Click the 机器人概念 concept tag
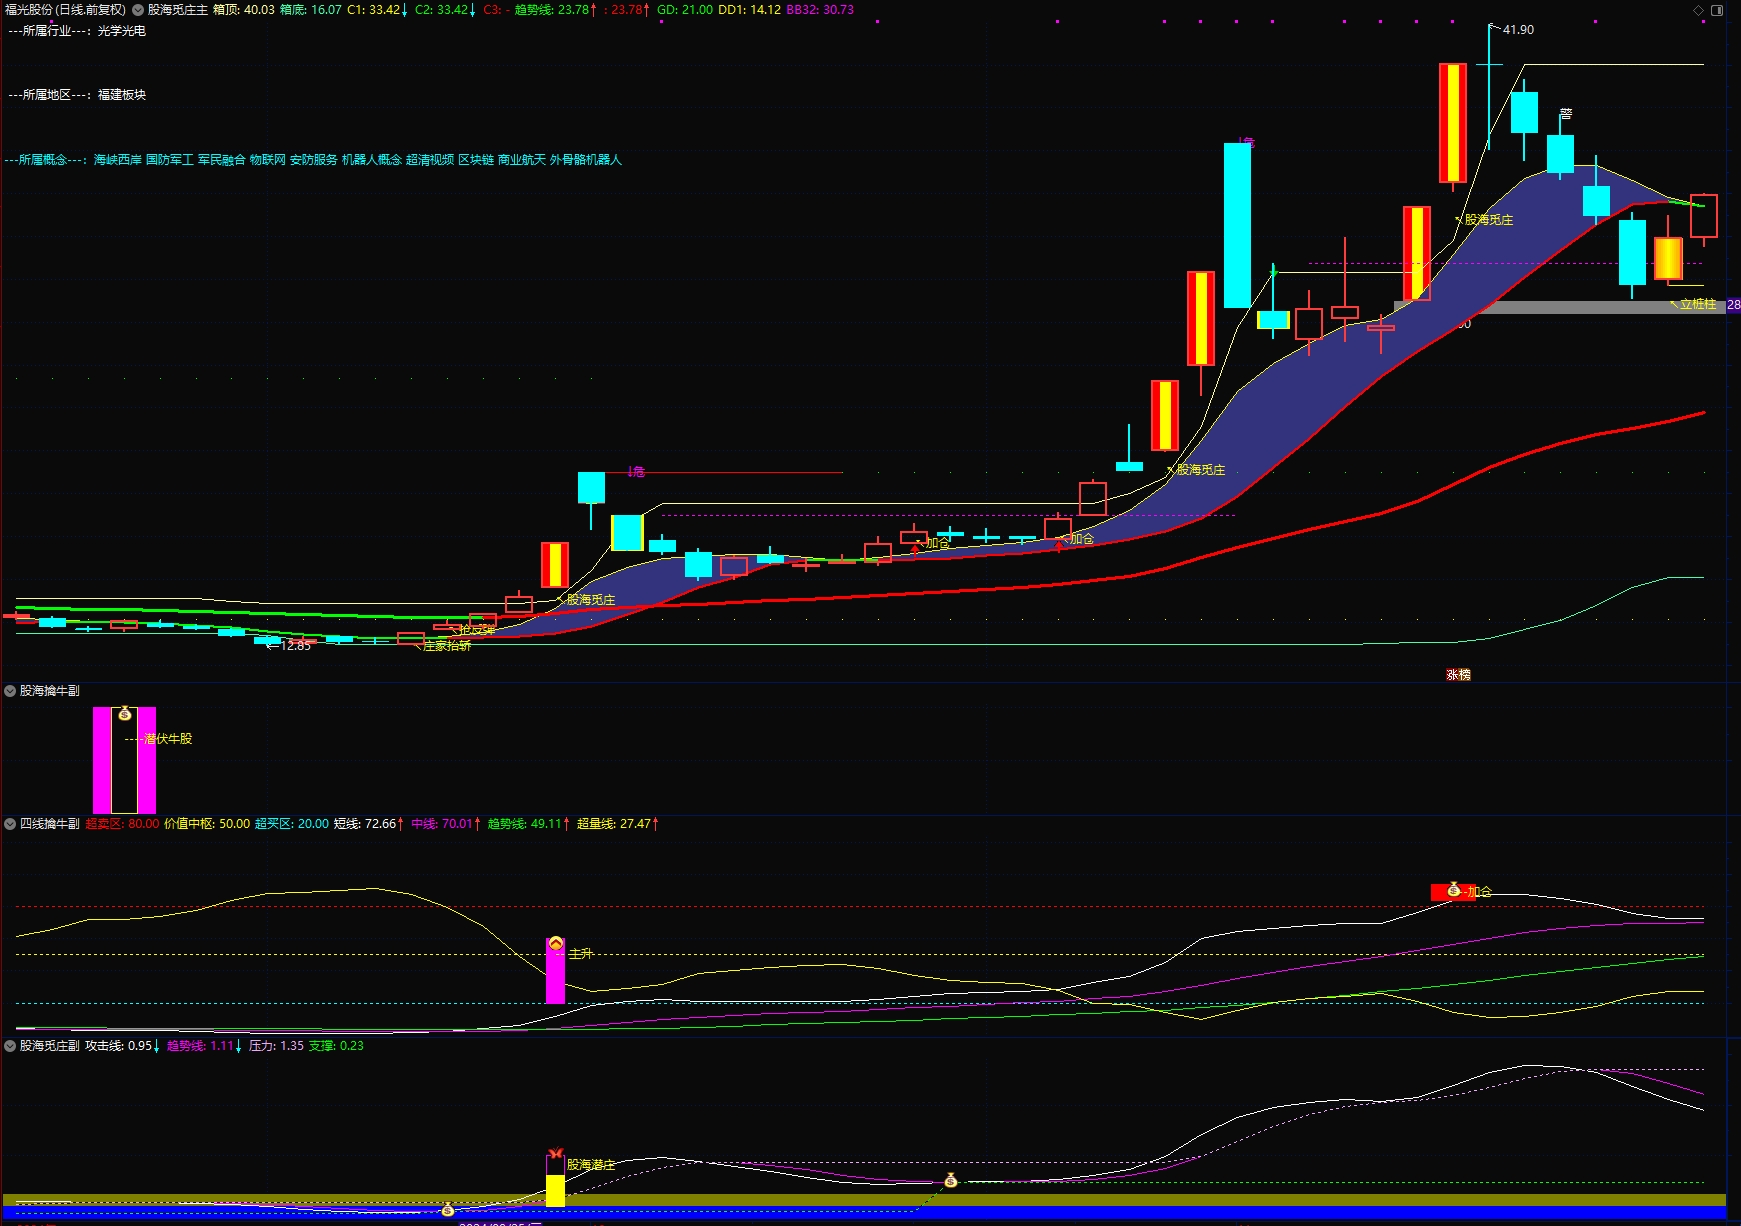The width and height of the screenshot is (1741, 1226). [372, 160]
